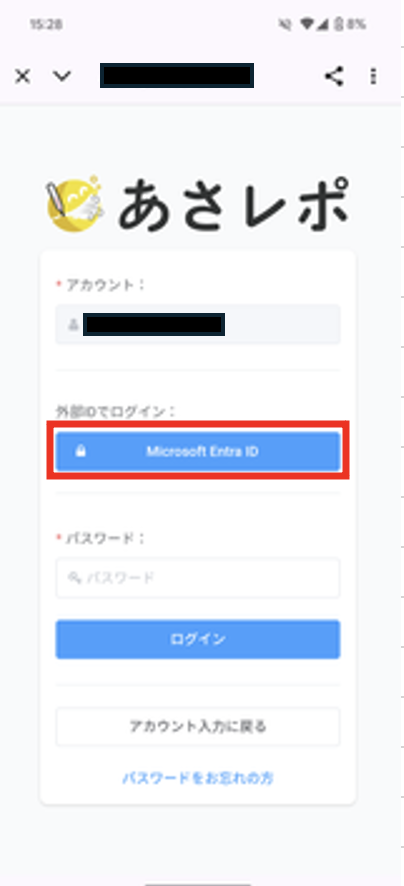Tap the clock in status bar
404x886 pixels.
click(x=46, y=24)
